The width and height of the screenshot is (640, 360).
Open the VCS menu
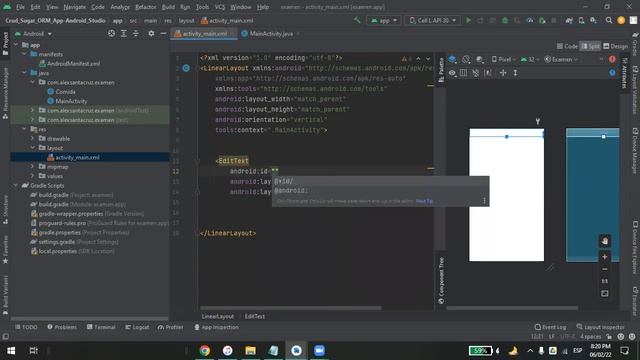pos(220,7)
